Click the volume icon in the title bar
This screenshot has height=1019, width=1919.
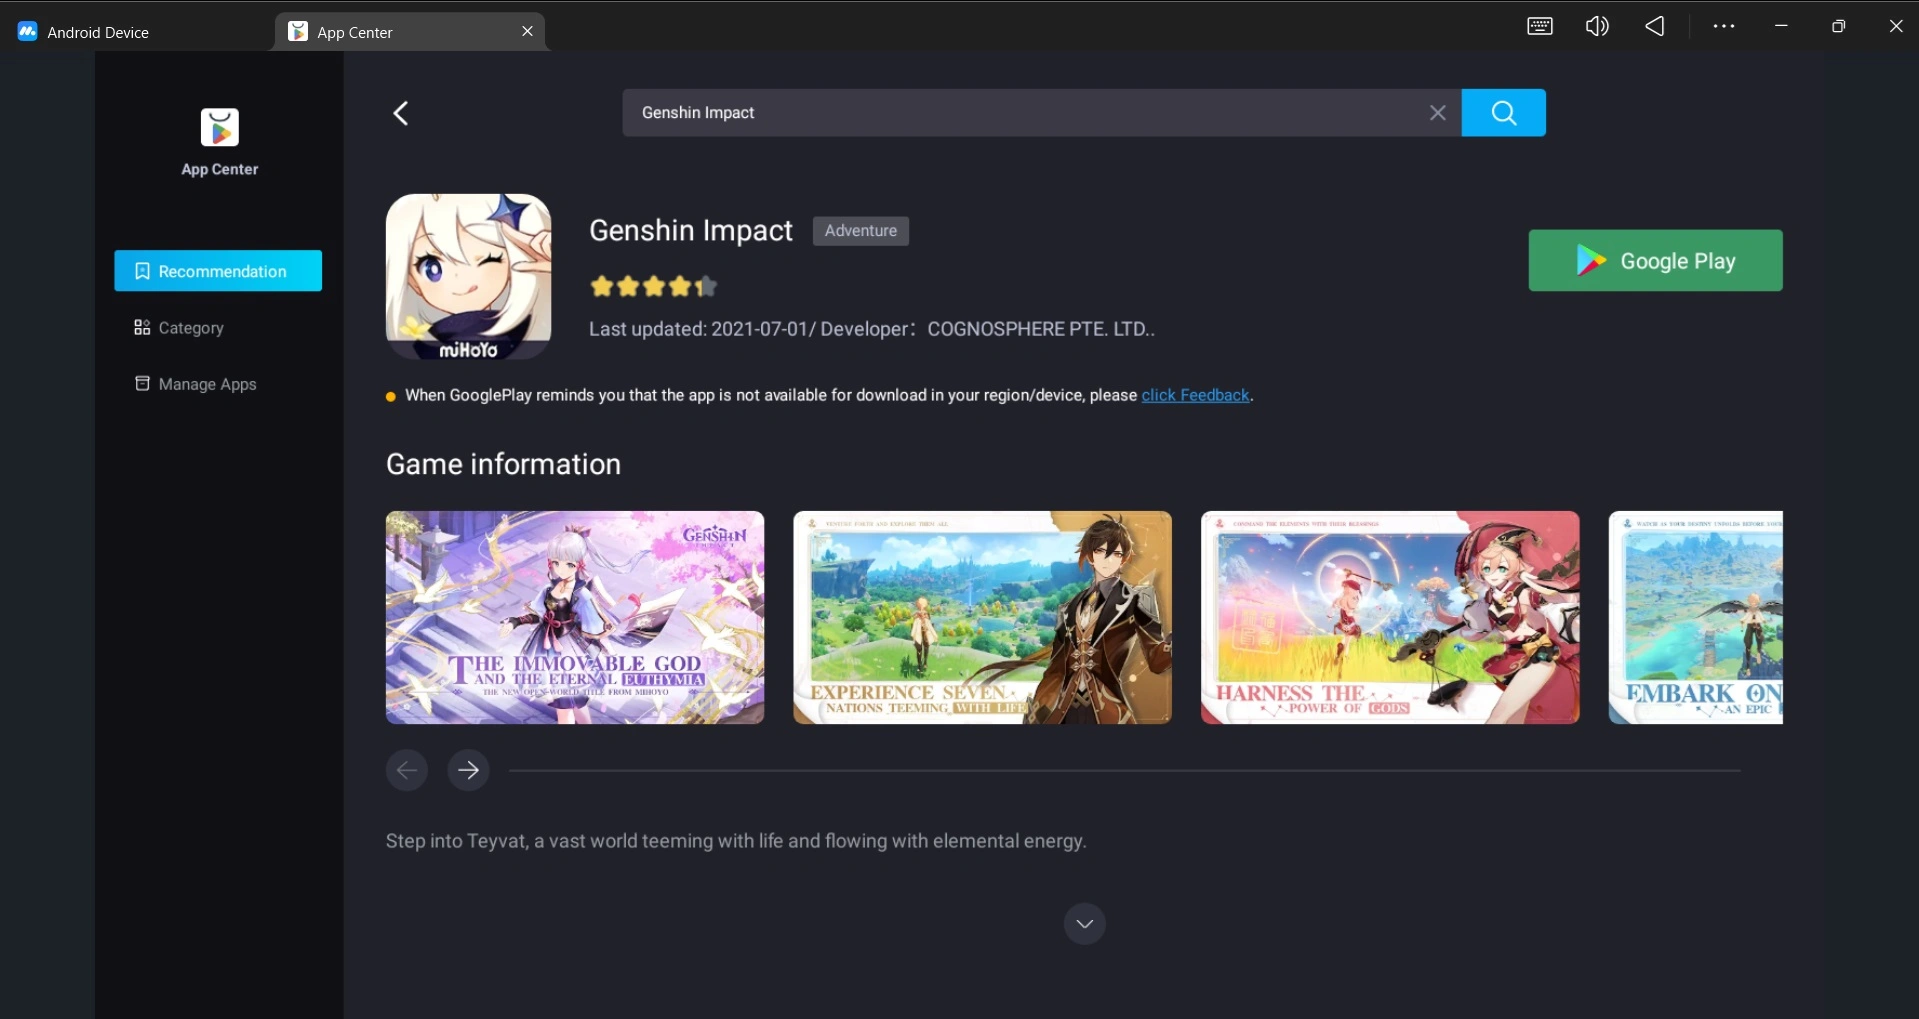click(x=1596, y=26)
